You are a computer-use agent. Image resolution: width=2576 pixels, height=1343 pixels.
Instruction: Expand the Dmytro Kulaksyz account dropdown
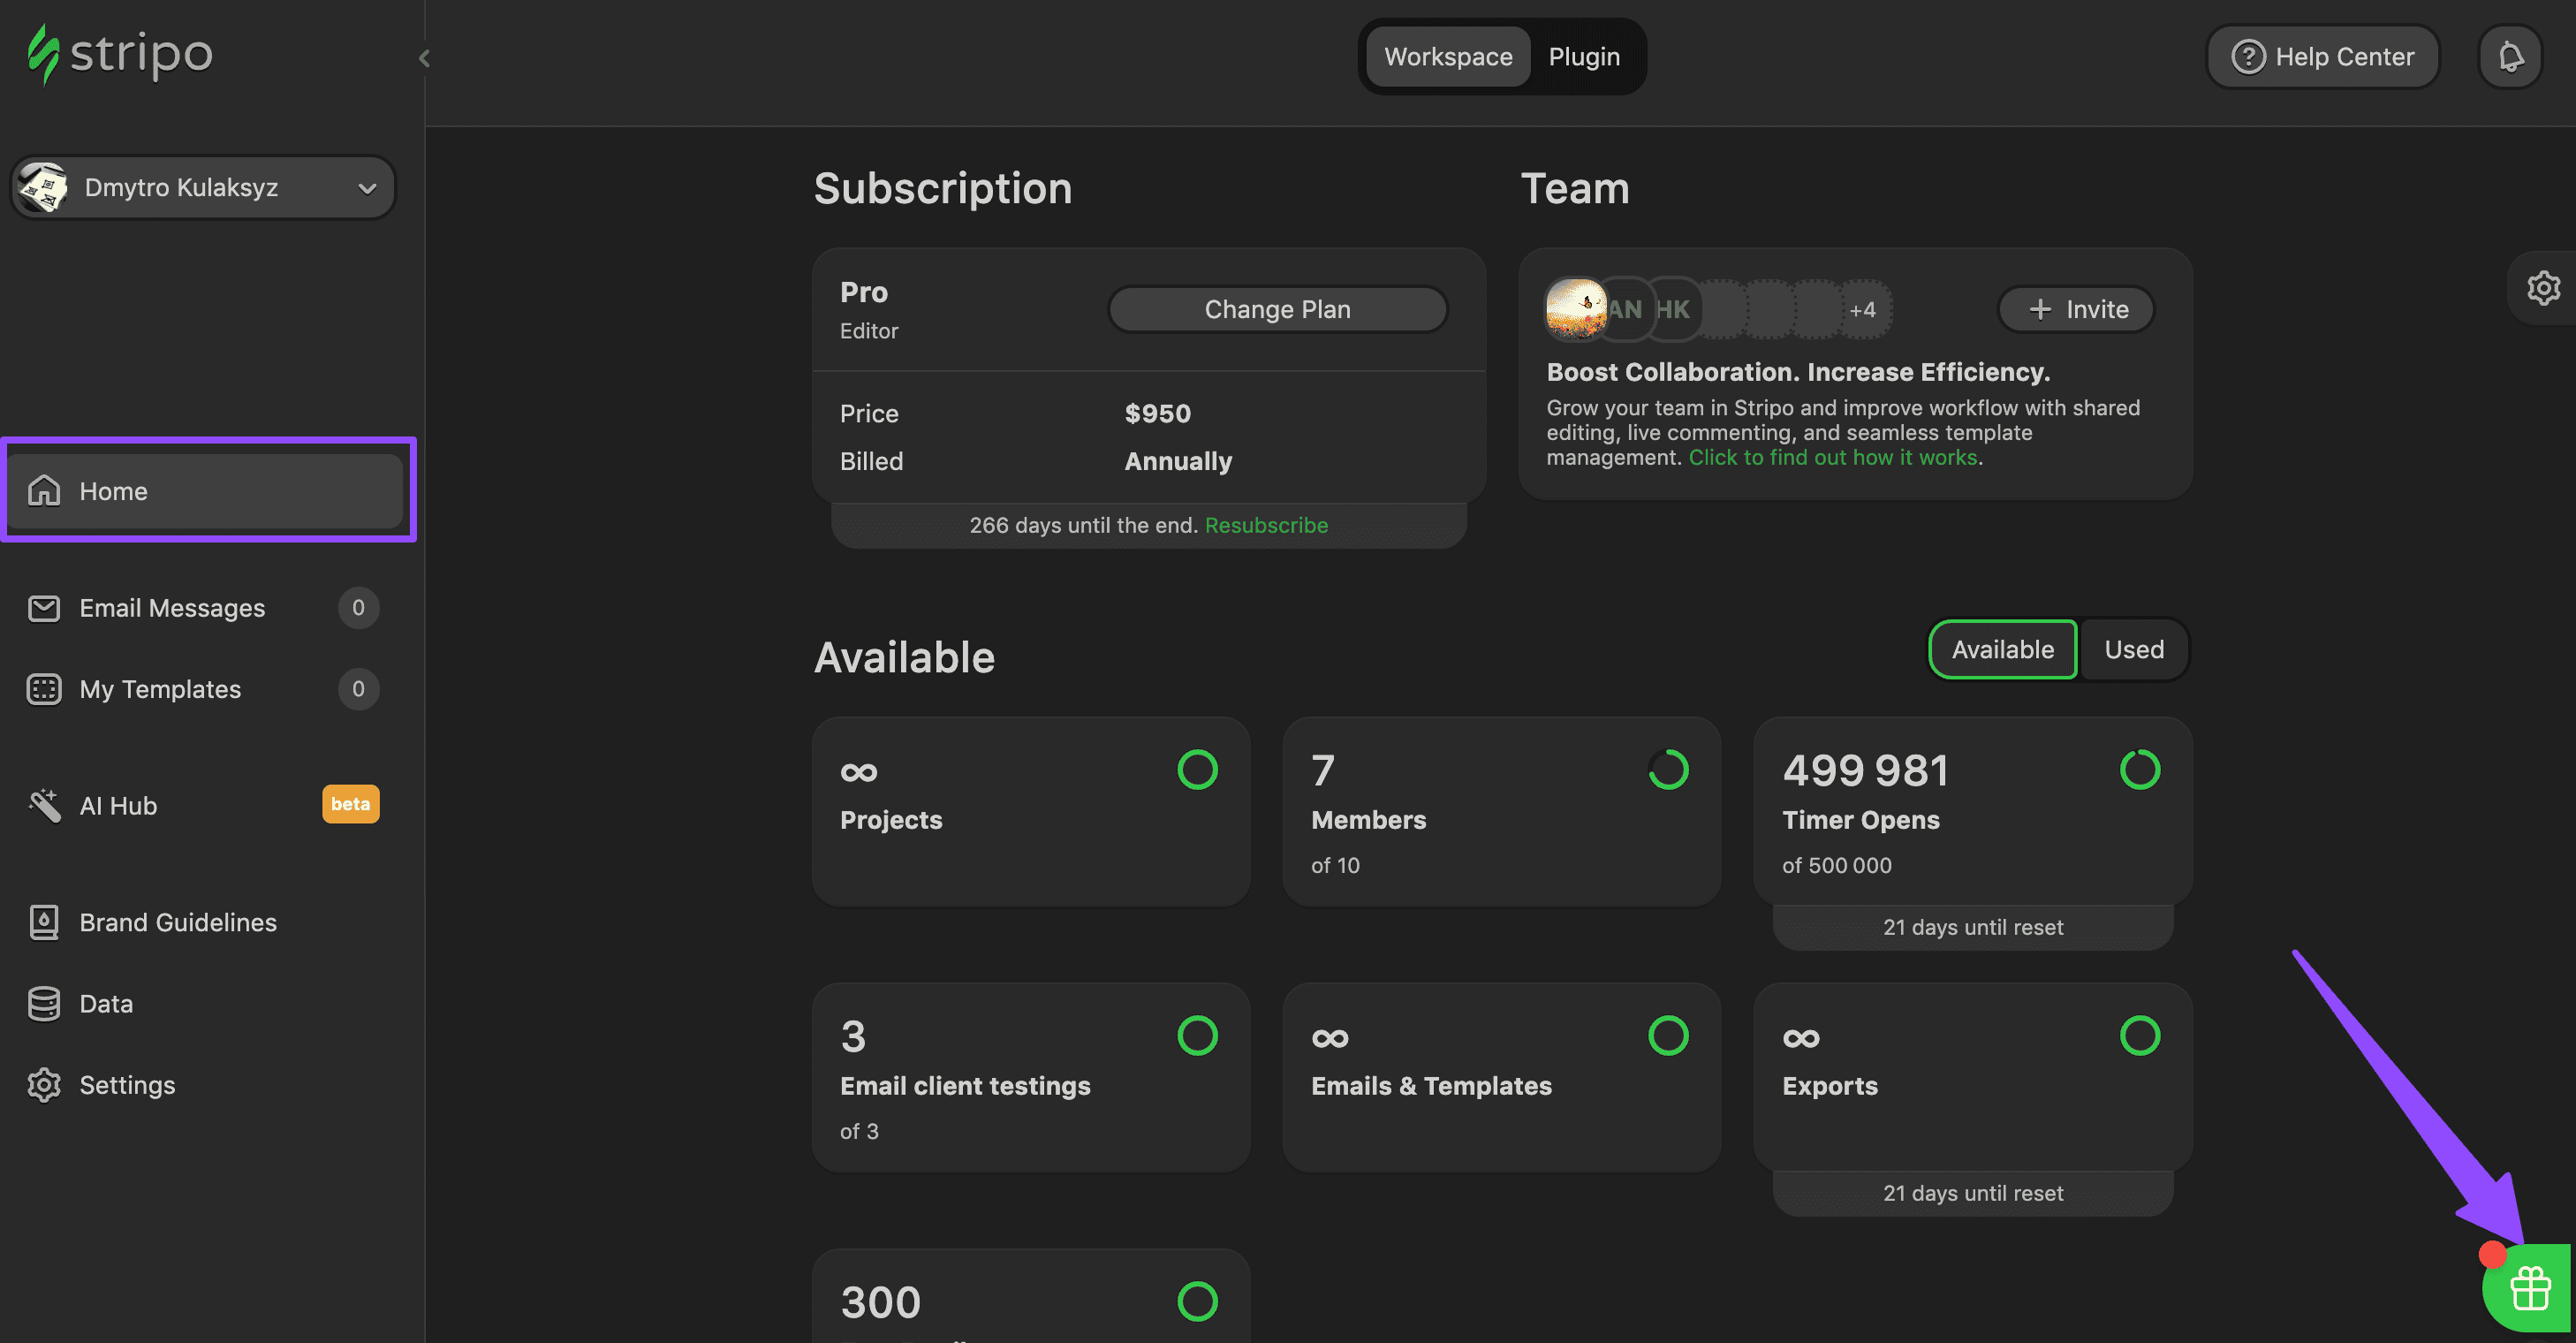pyautogui.click(x=203, y=187)
